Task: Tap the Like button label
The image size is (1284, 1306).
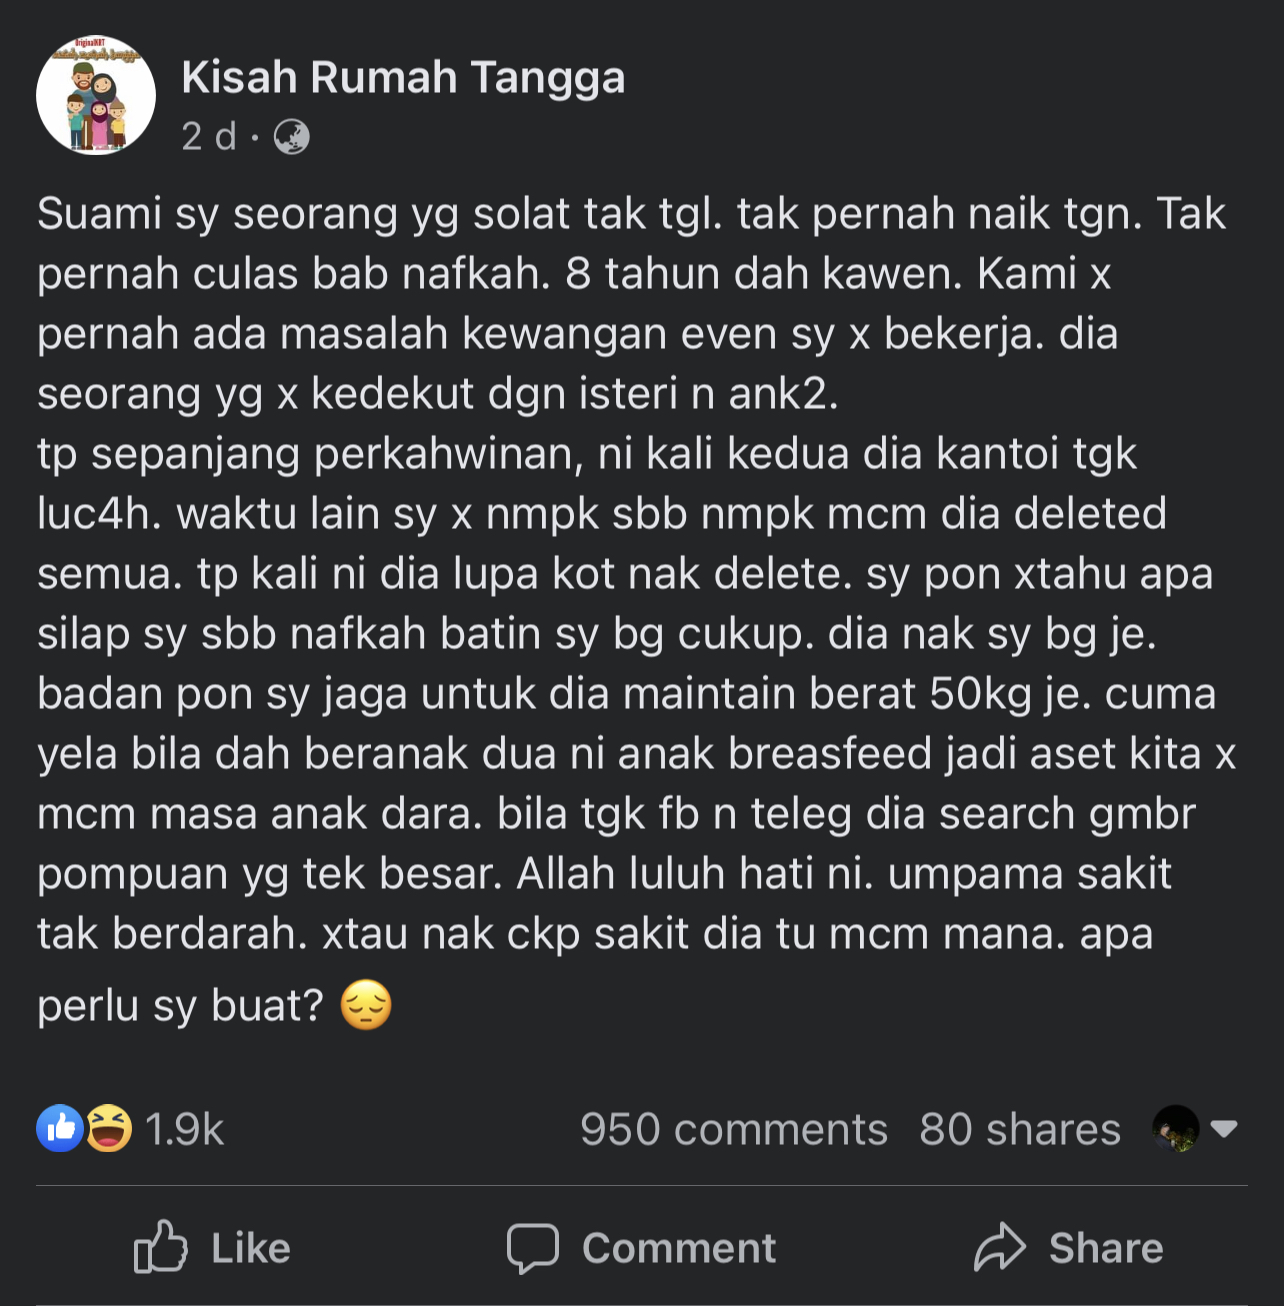Action: (x=251, y=1248)
